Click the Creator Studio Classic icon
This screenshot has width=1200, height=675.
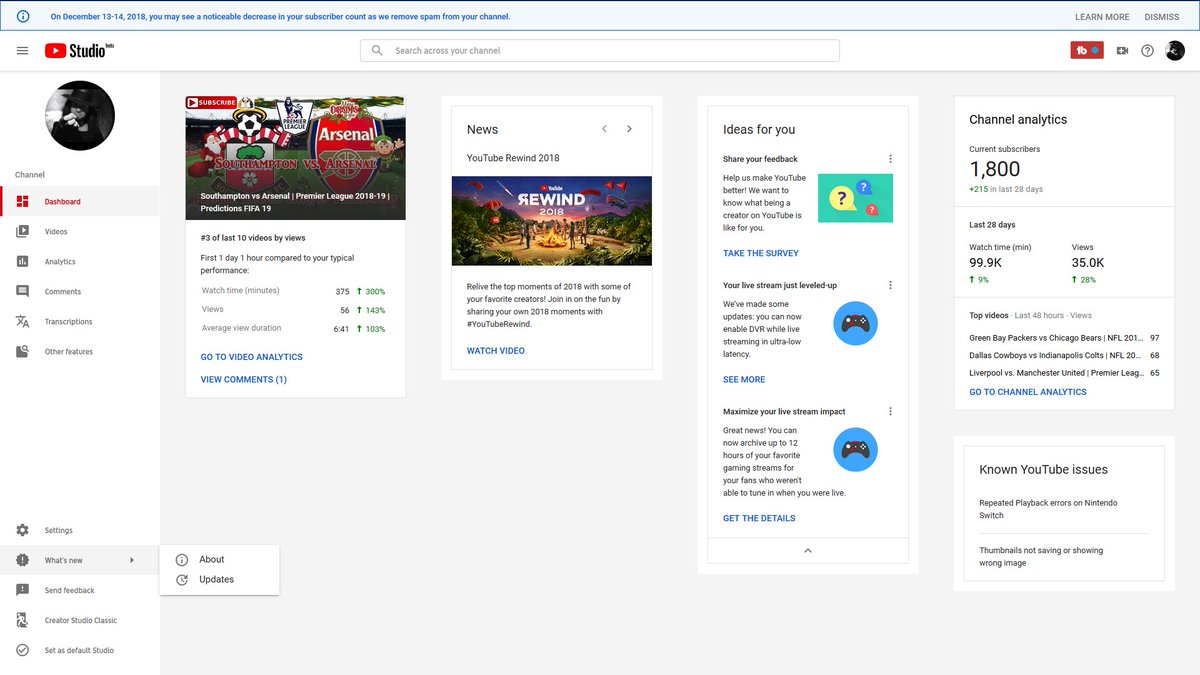pos(22,621)
